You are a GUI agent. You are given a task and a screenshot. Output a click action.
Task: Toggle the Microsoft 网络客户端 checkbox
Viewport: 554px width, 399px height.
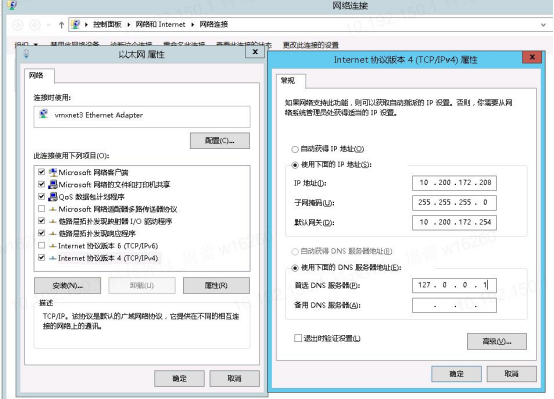click(41, 172)
